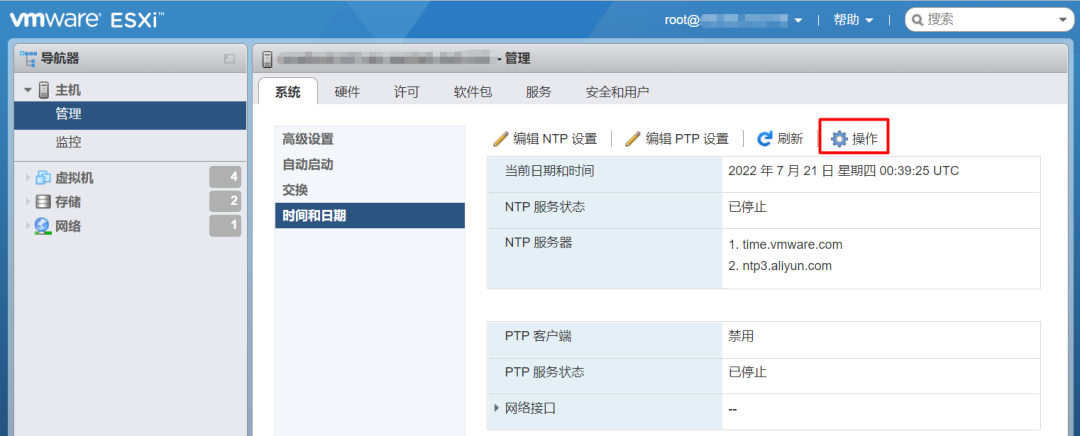The height and width of the screenshot is (436, 1080).
Task: Switch to the System (系统) tab
Action: point(288,92)
